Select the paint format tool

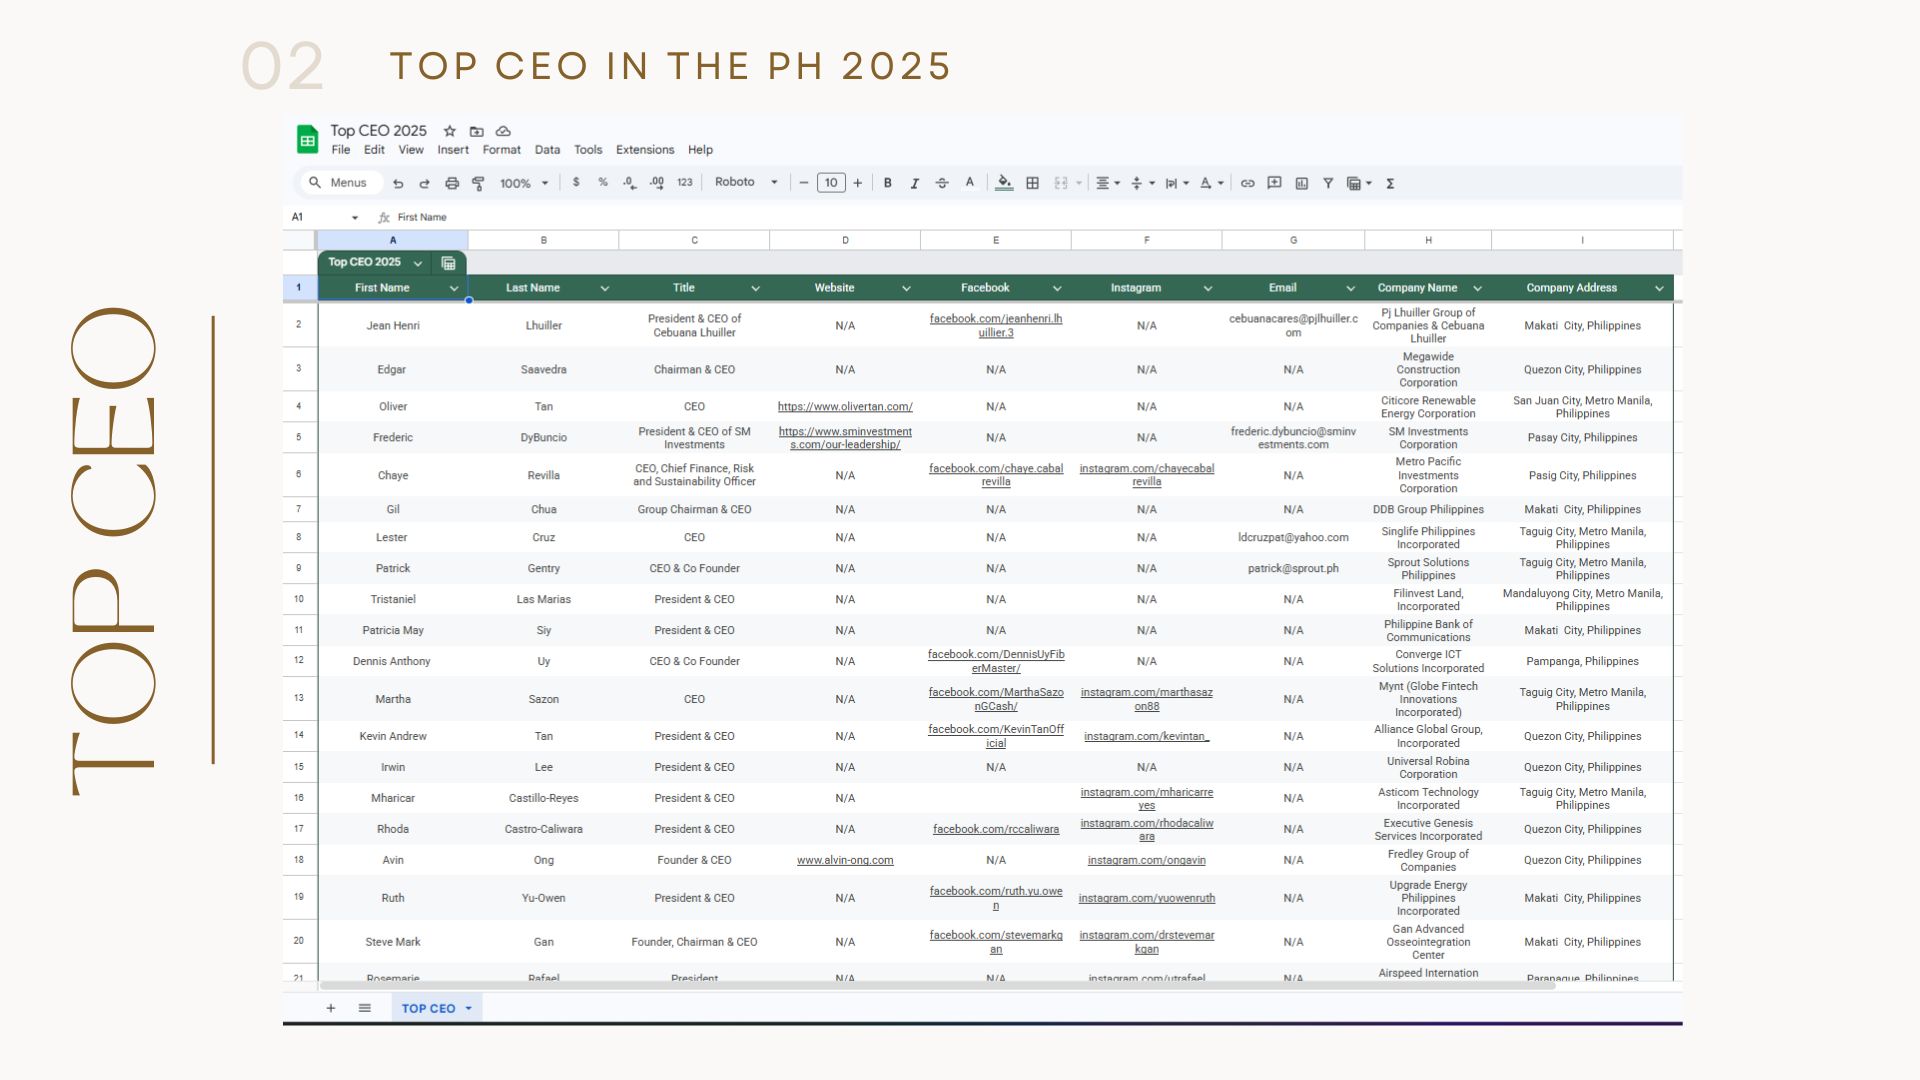[x=478, y=183]
